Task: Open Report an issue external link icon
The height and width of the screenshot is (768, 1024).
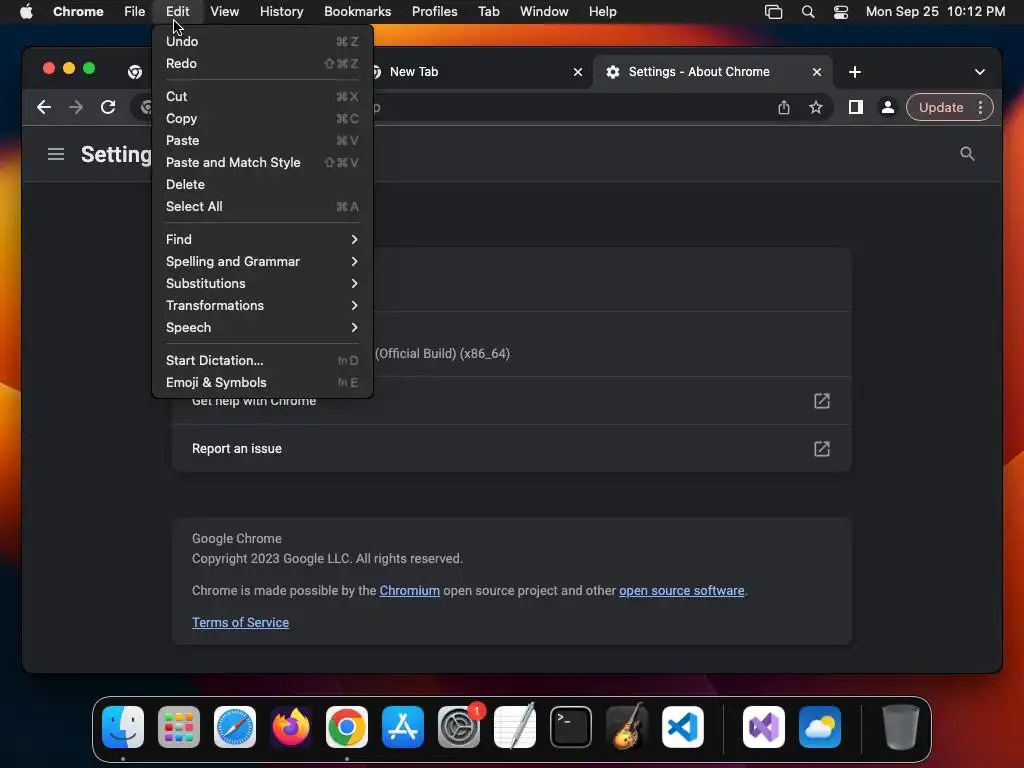Action: tap(822, 449)
